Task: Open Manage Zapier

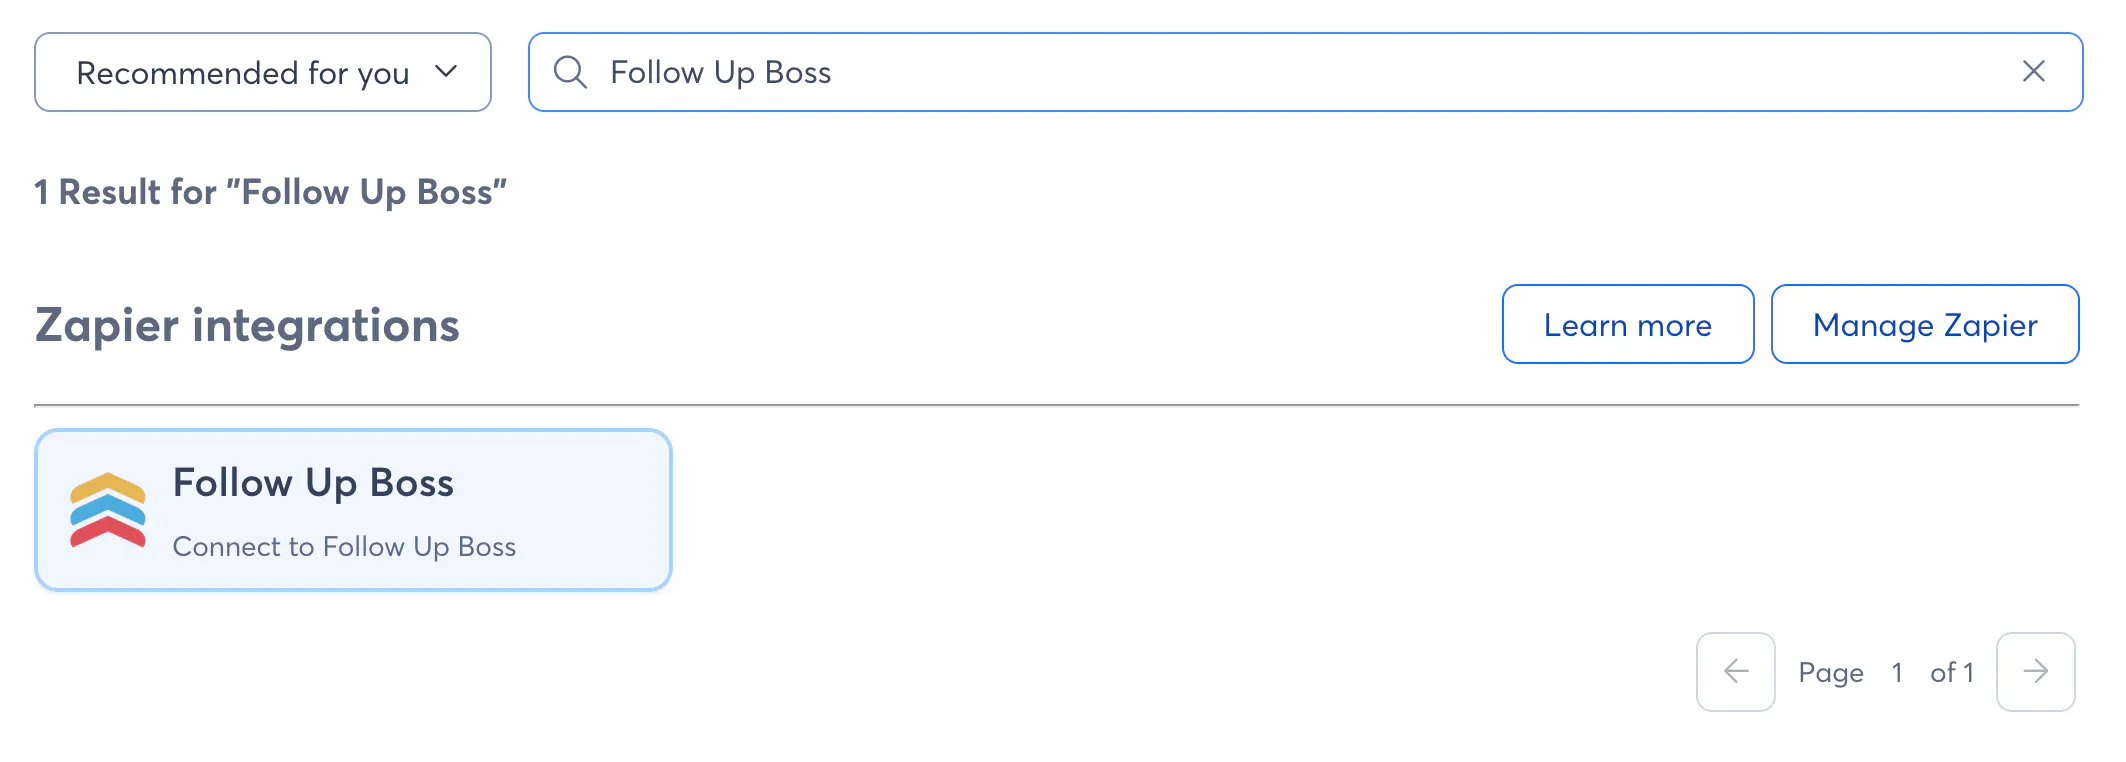Action: (1924, 325)
